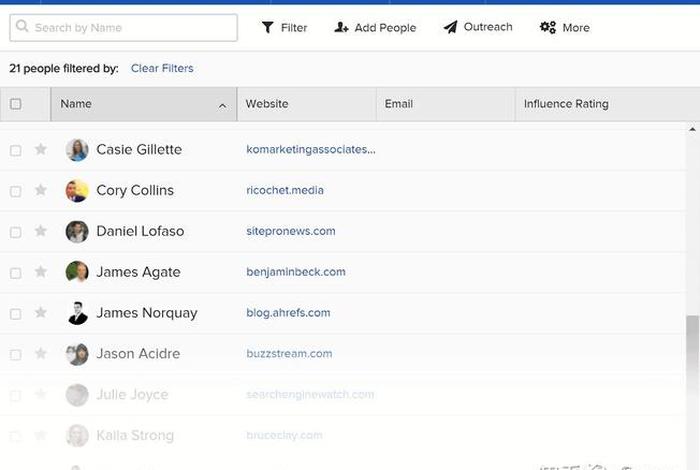Open the benjaminbeck.com website link
Viewport: 700px width, 470px height.
(296, 272)
